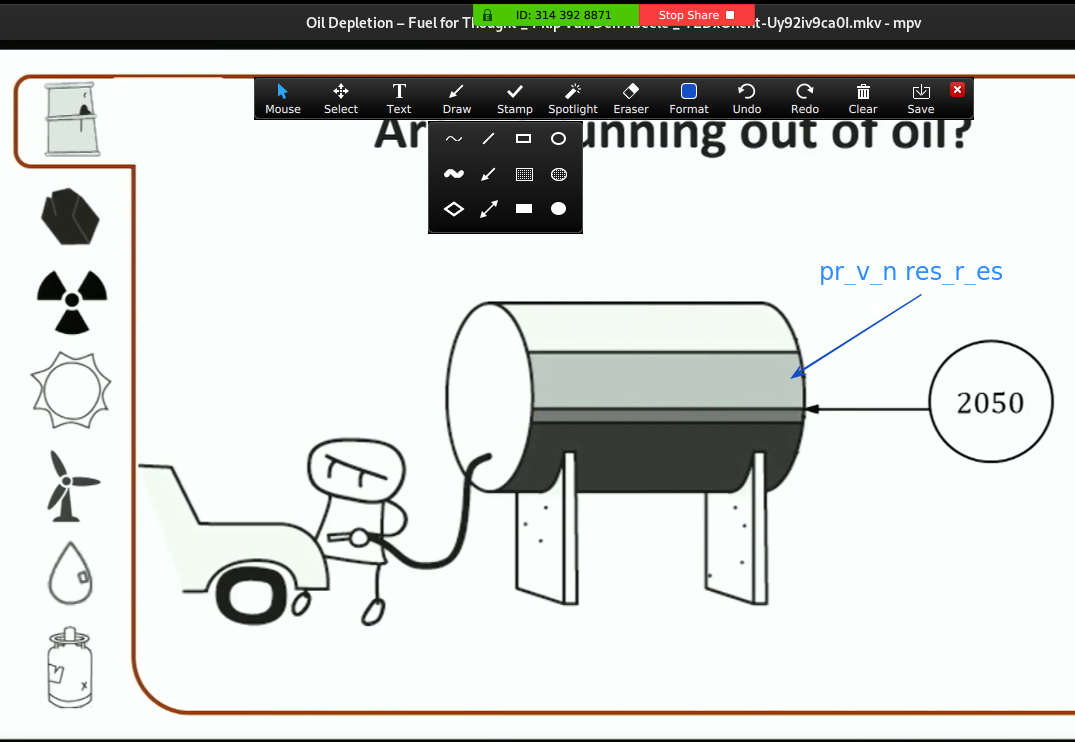Enable the Spotlight tool
Image resolution: width=1075 pixels, height=742 pixels.
[x=573, y=98]
